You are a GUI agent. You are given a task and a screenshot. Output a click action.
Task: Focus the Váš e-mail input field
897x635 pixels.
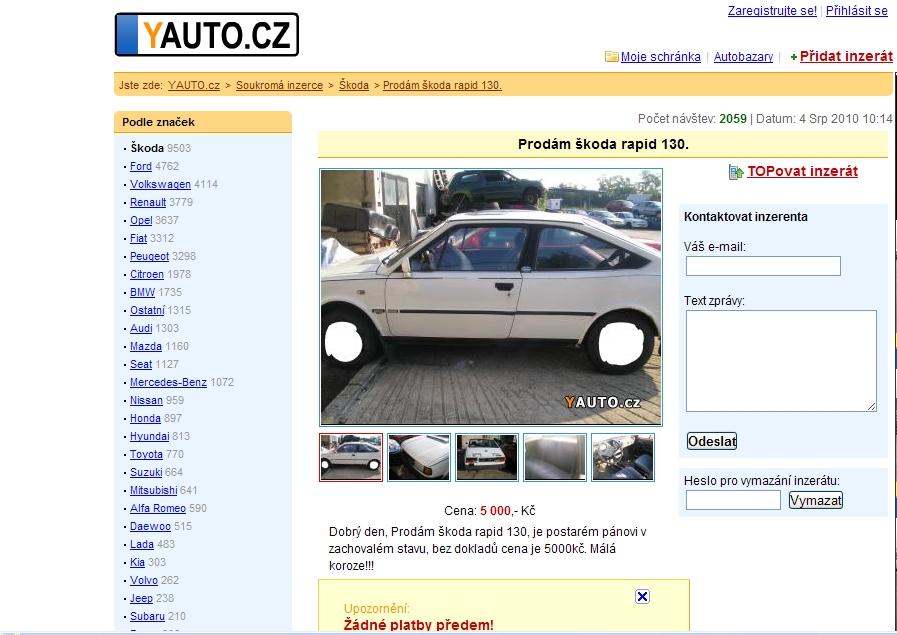[763, 266]
